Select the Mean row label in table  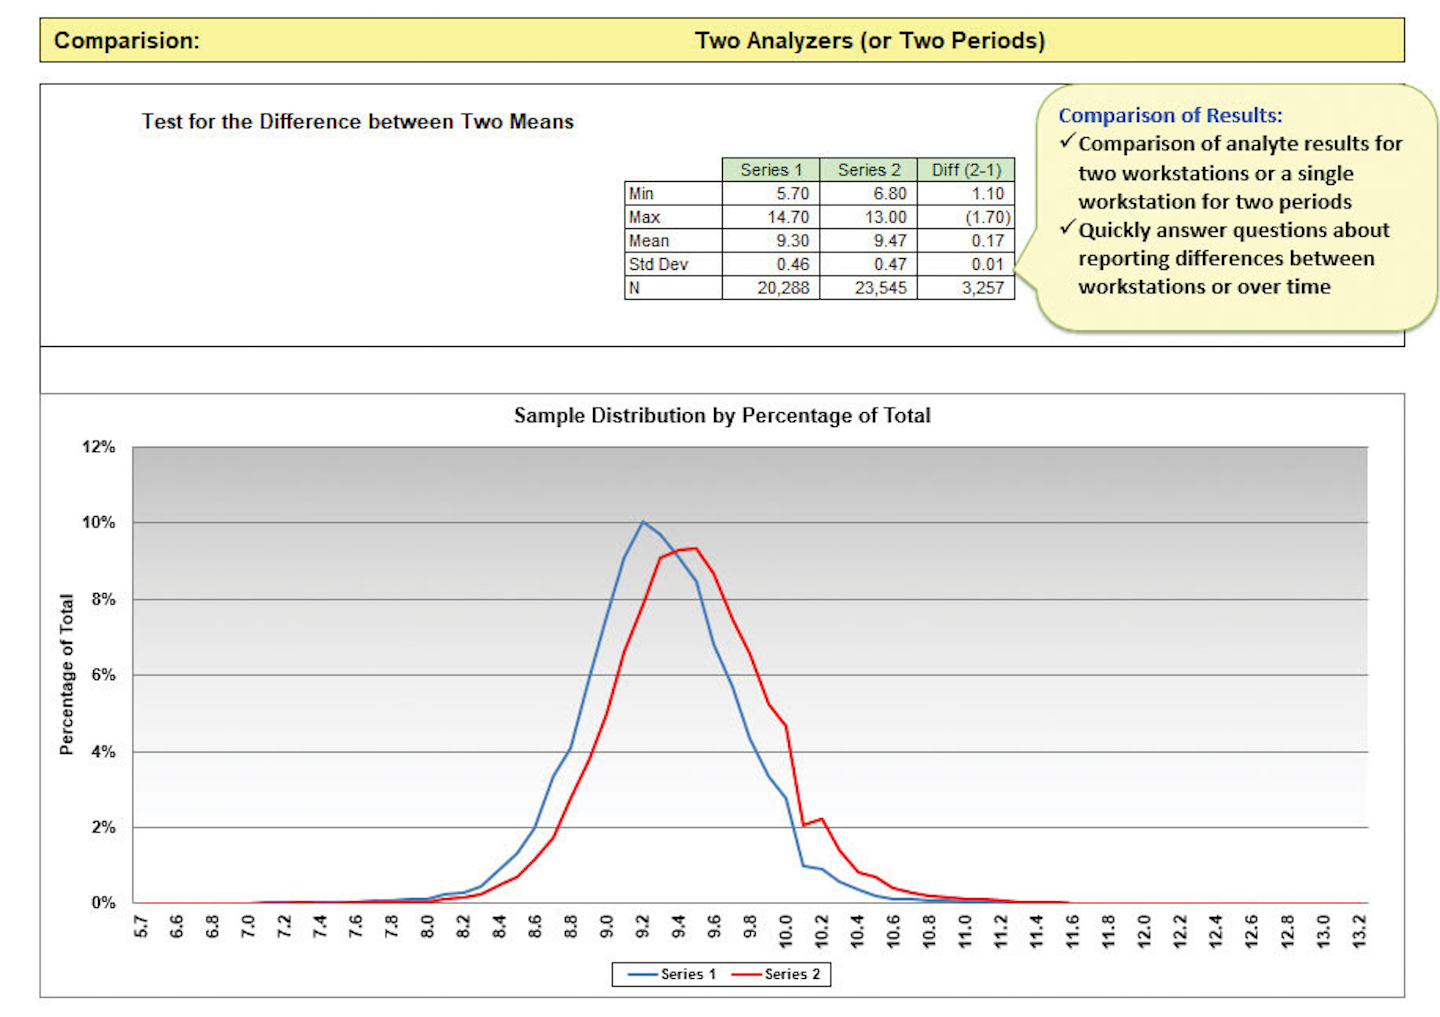pos(648,240)
